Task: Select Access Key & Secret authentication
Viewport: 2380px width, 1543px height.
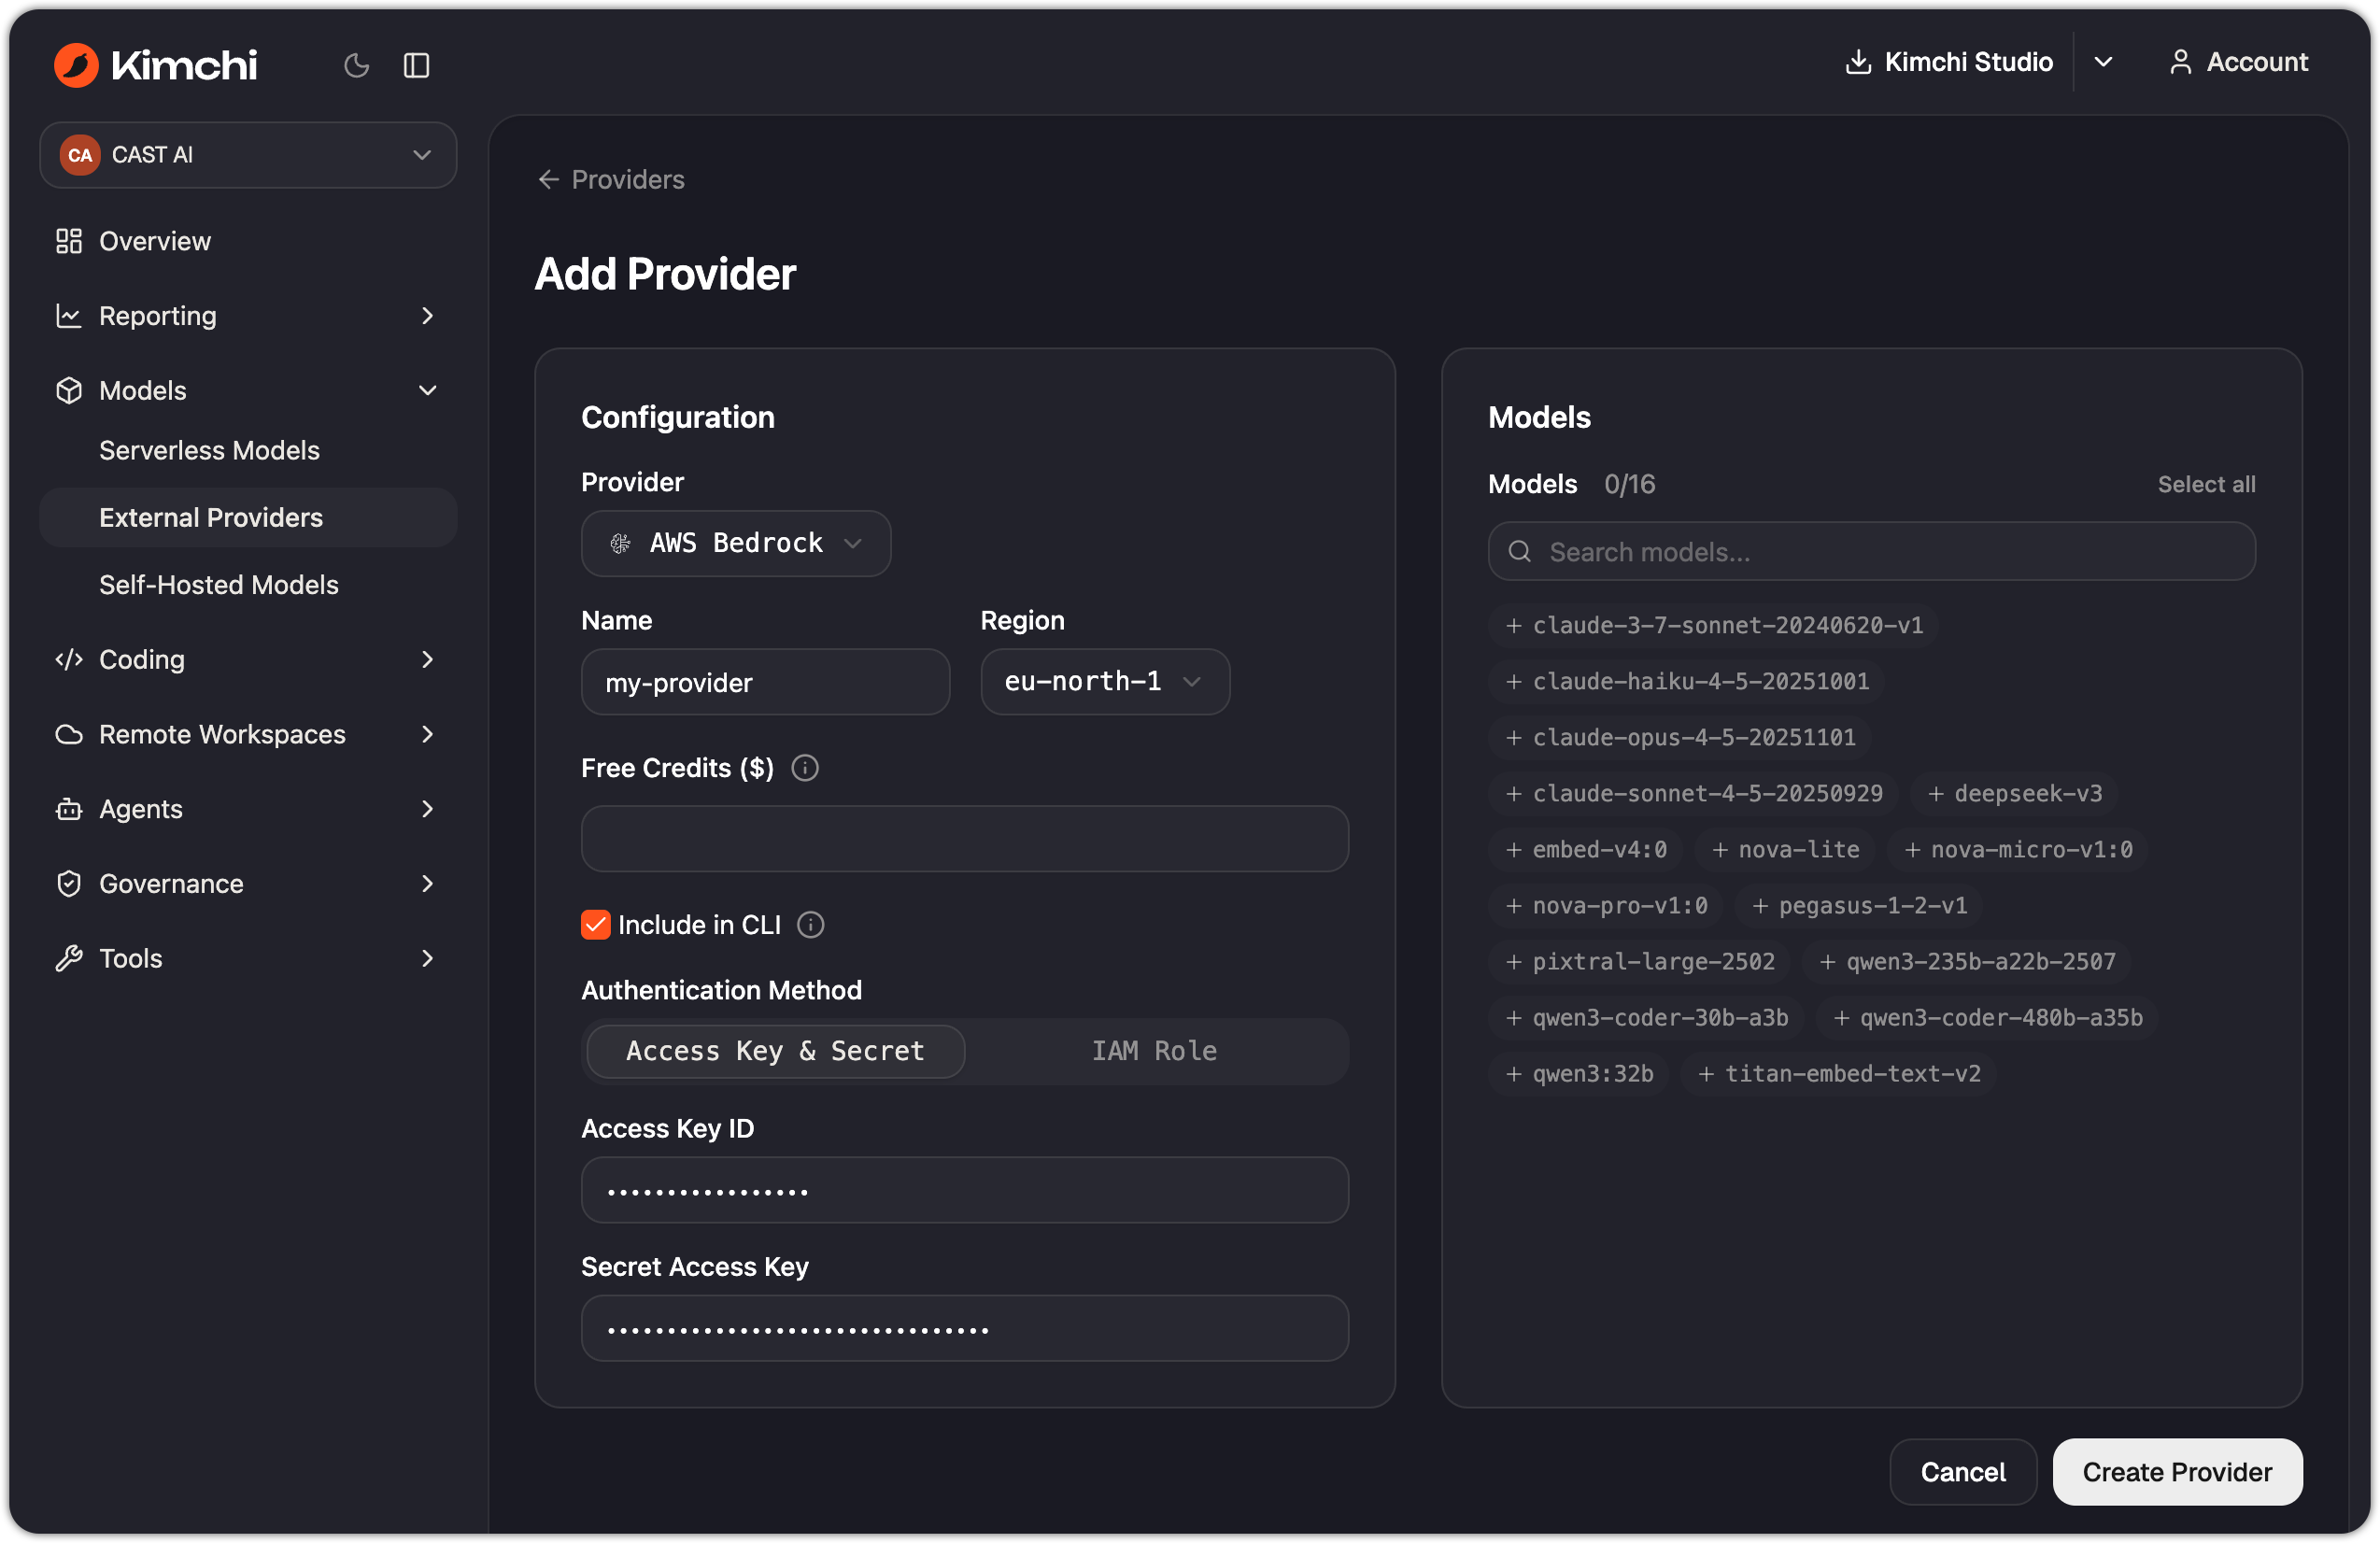Action: [775, 1051]
